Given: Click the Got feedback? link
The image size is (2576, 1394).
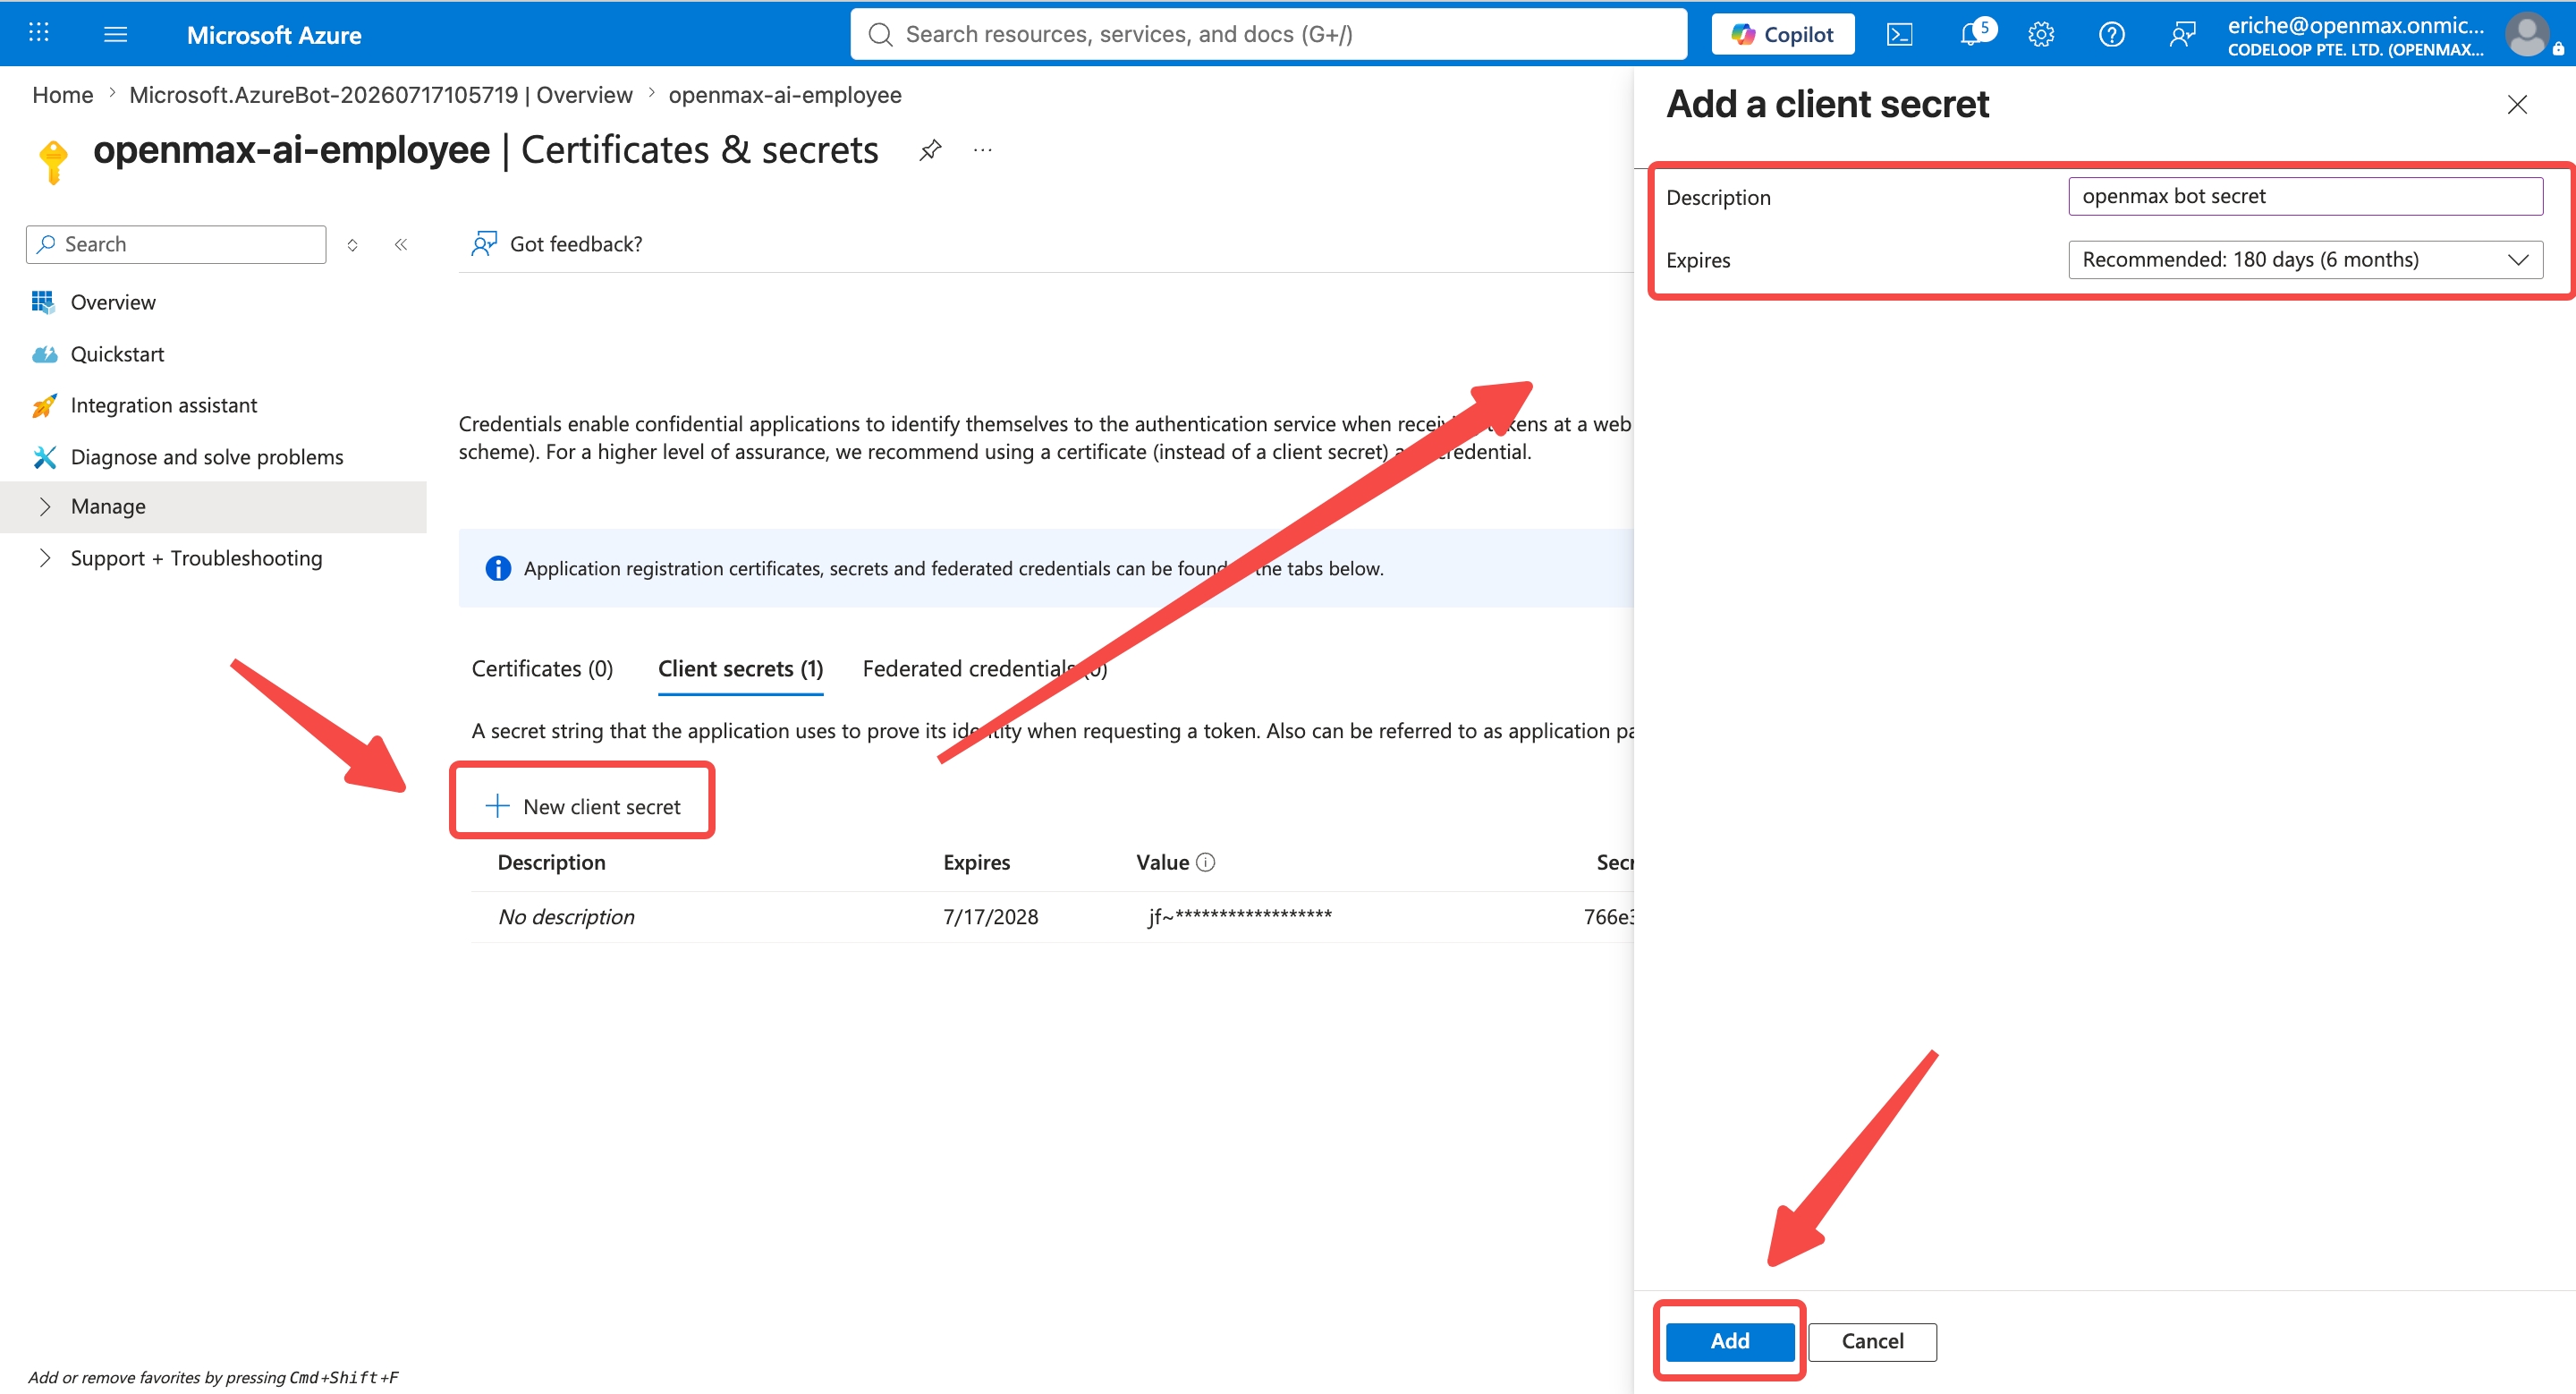Looking at the screenshot, I should pos(556,244).
